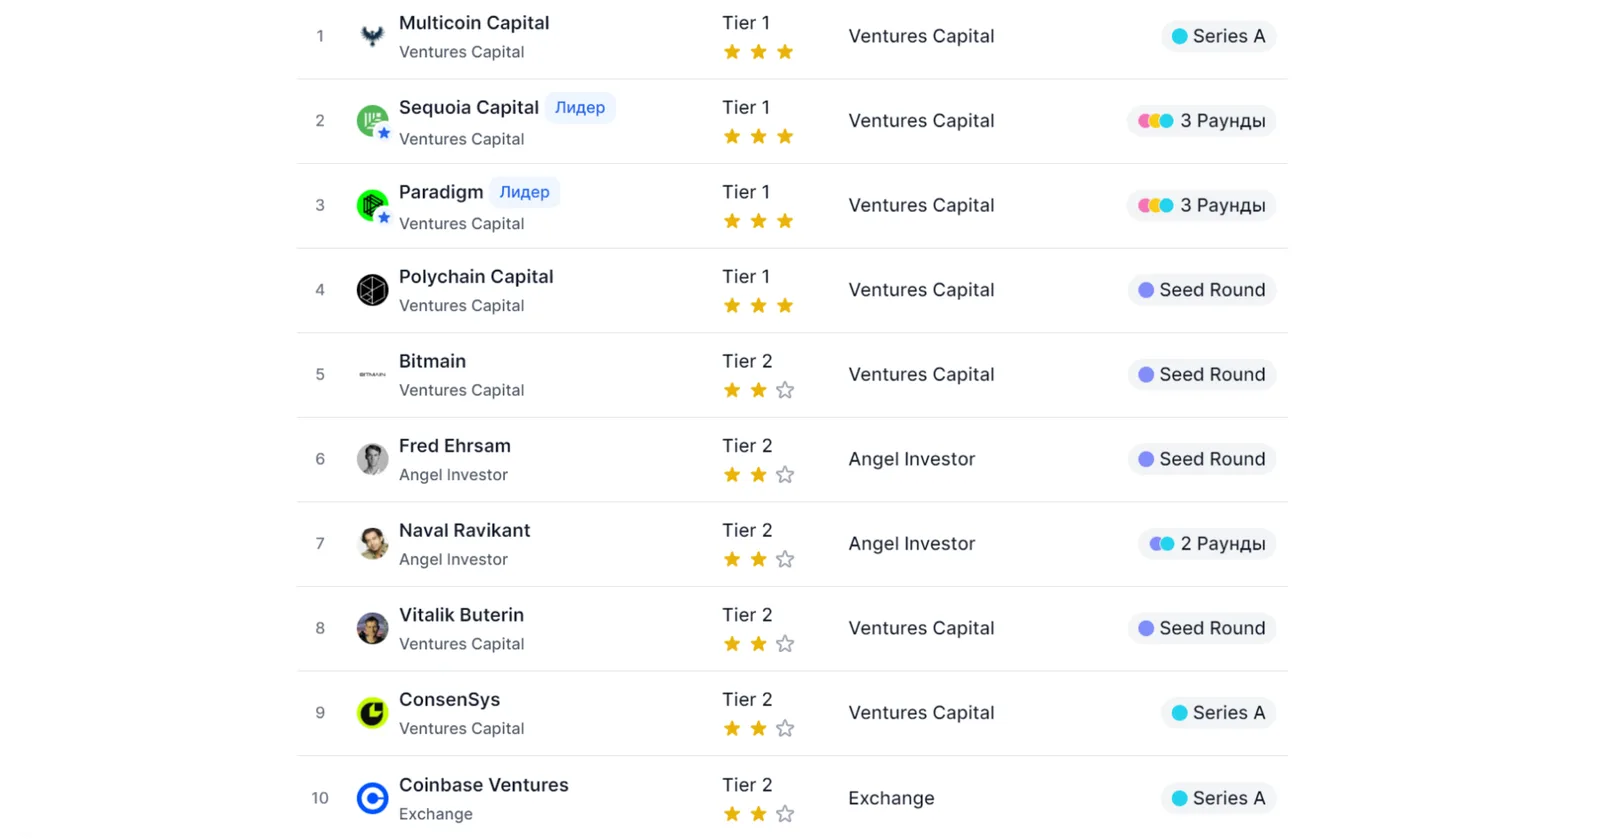1600x839 pixels.
Task: Click Naval Ravikant's avatar
Action: (372, 544)
